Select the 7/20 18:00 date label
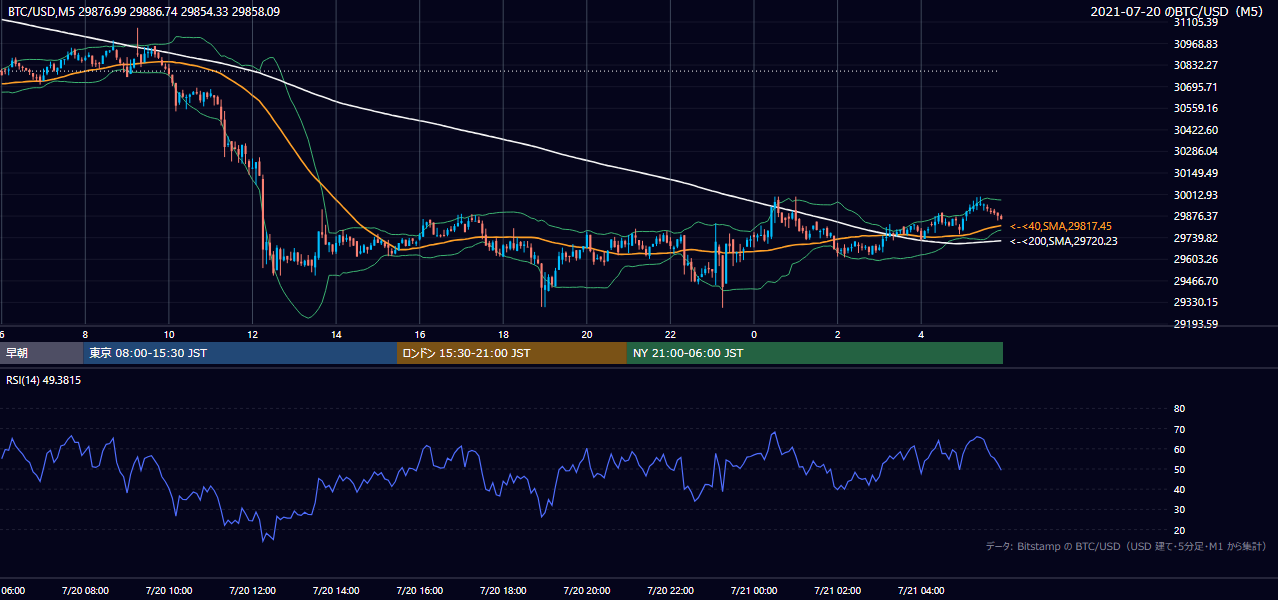 [x=503, y=591]
